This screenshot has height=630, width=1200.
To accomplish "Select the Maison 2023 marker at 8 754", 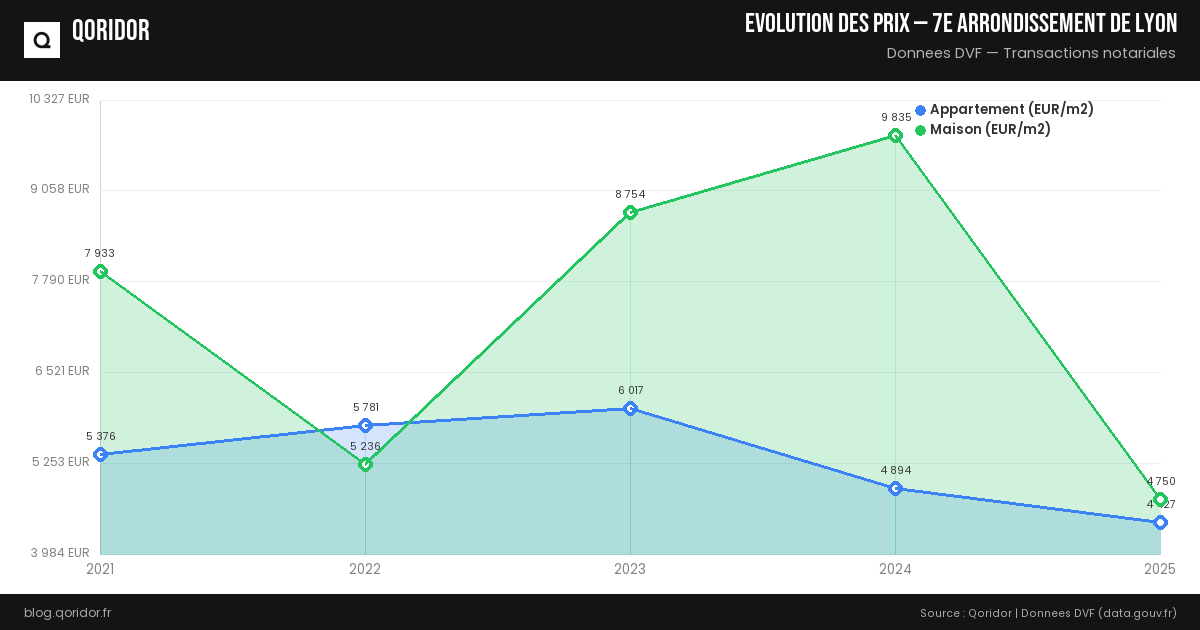I will click(630, 212).
